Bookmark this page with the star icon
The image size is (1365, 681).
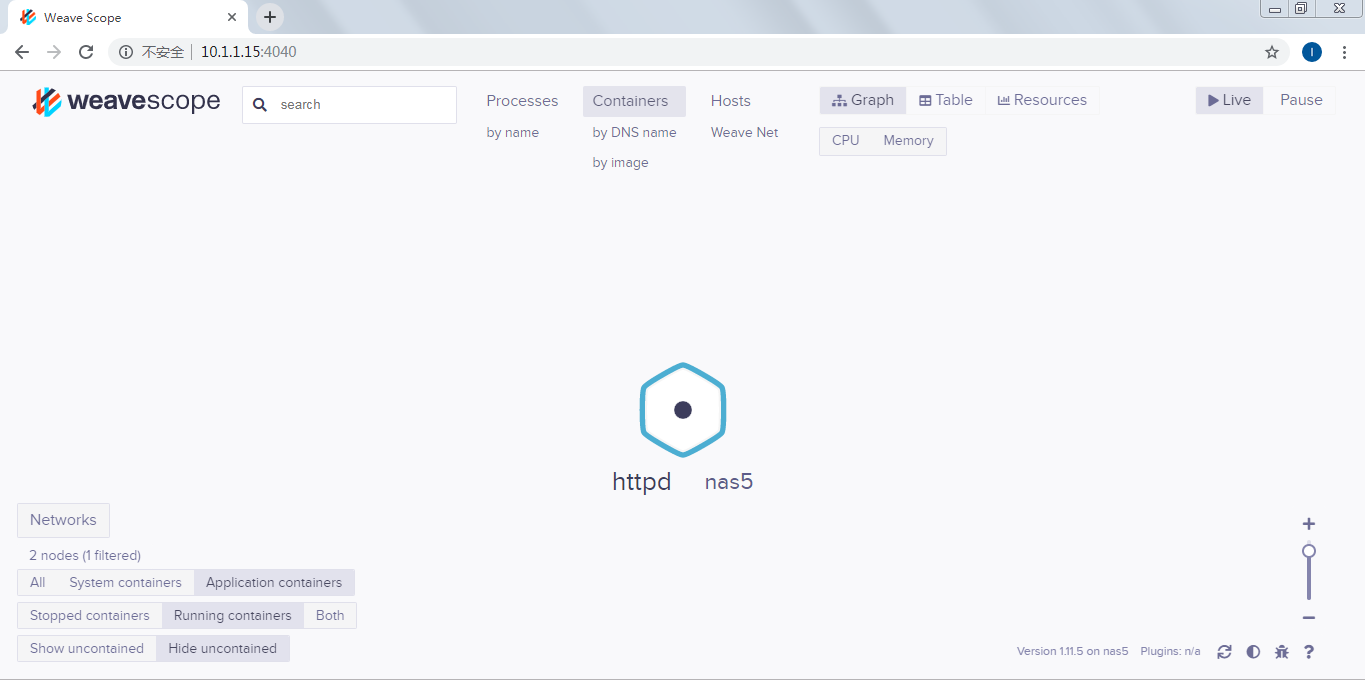pos(1272,52)
